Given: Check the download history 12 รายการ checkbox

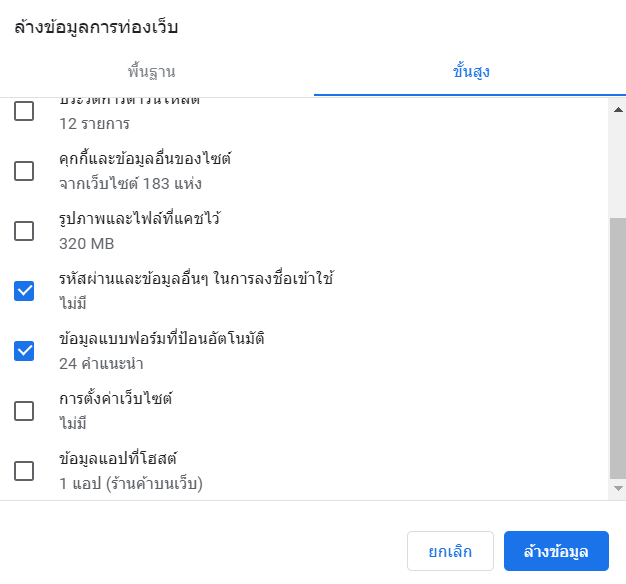Looking at the screenshot, I should tap(24, 111).
